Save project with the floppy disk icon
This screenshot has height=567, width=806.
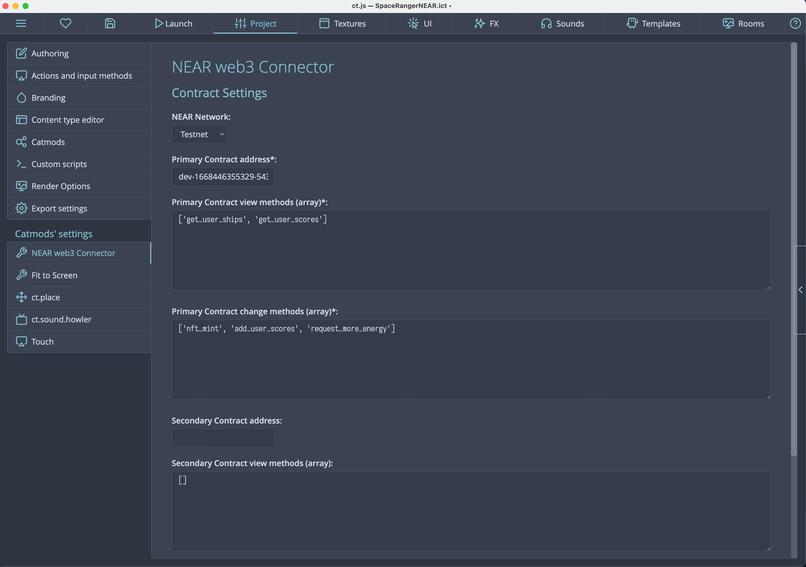110,23
